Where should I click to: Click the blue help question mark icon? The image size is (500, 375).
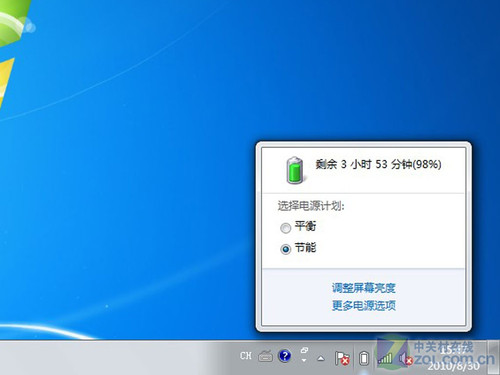pos(285,356)
